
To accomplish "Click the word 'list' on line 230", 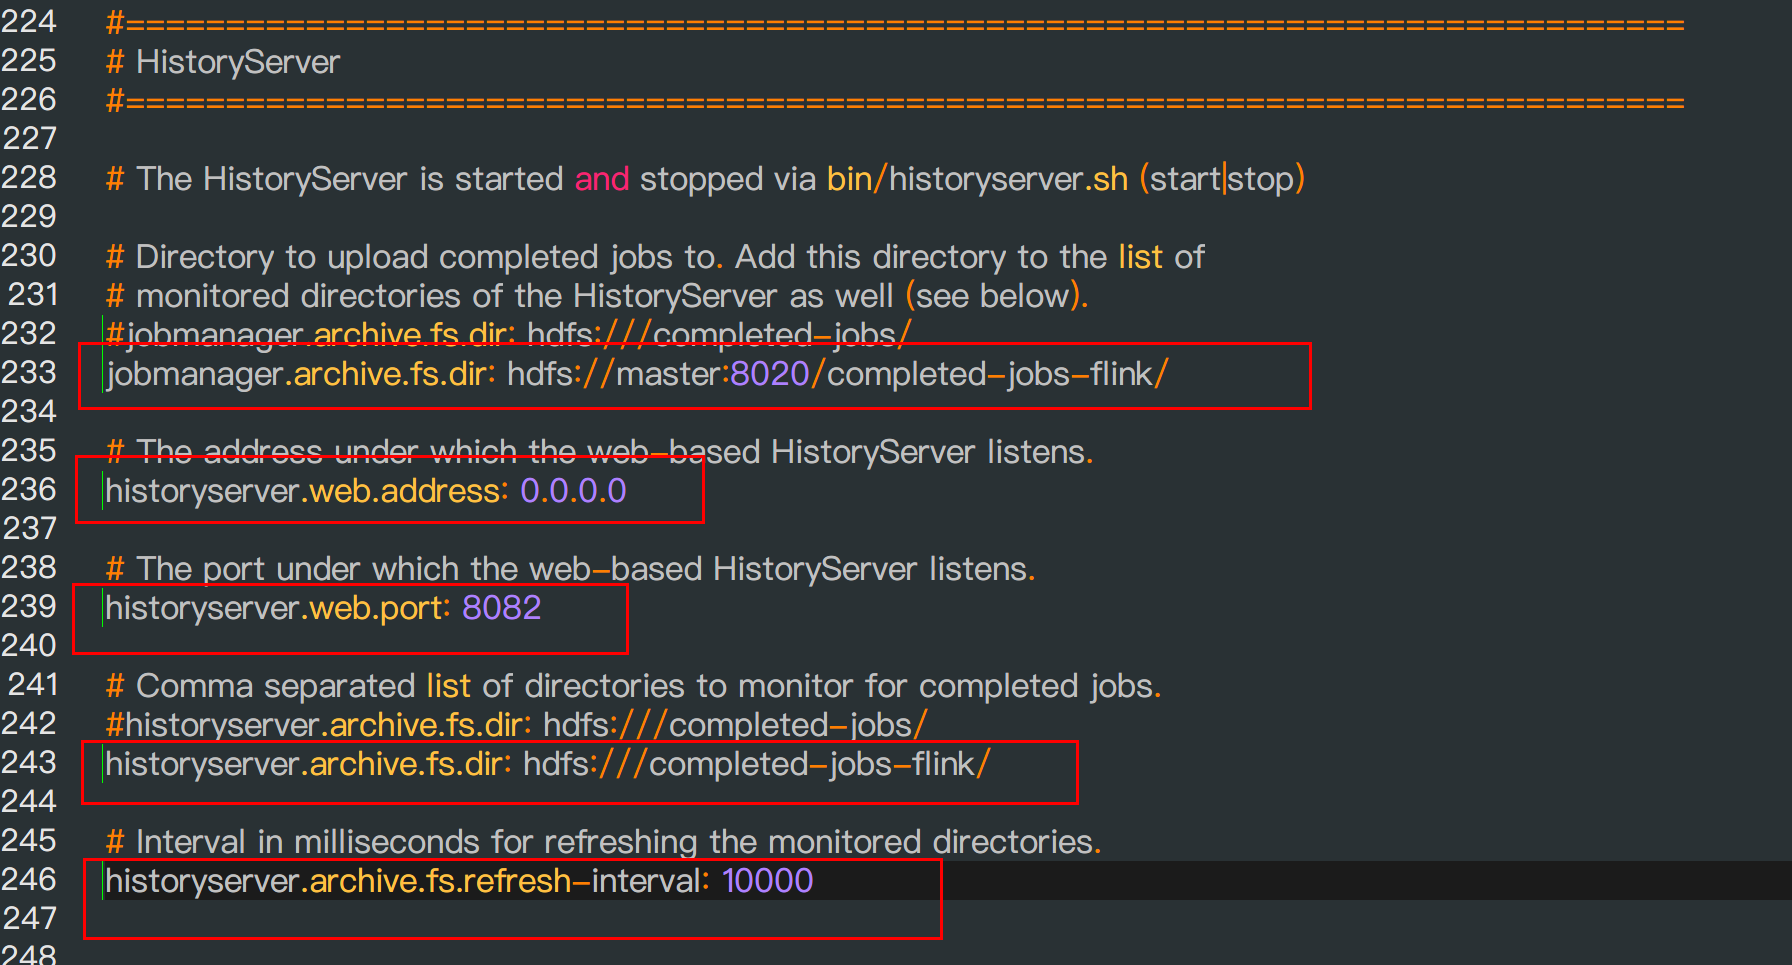I will [x=1140, y=257].
